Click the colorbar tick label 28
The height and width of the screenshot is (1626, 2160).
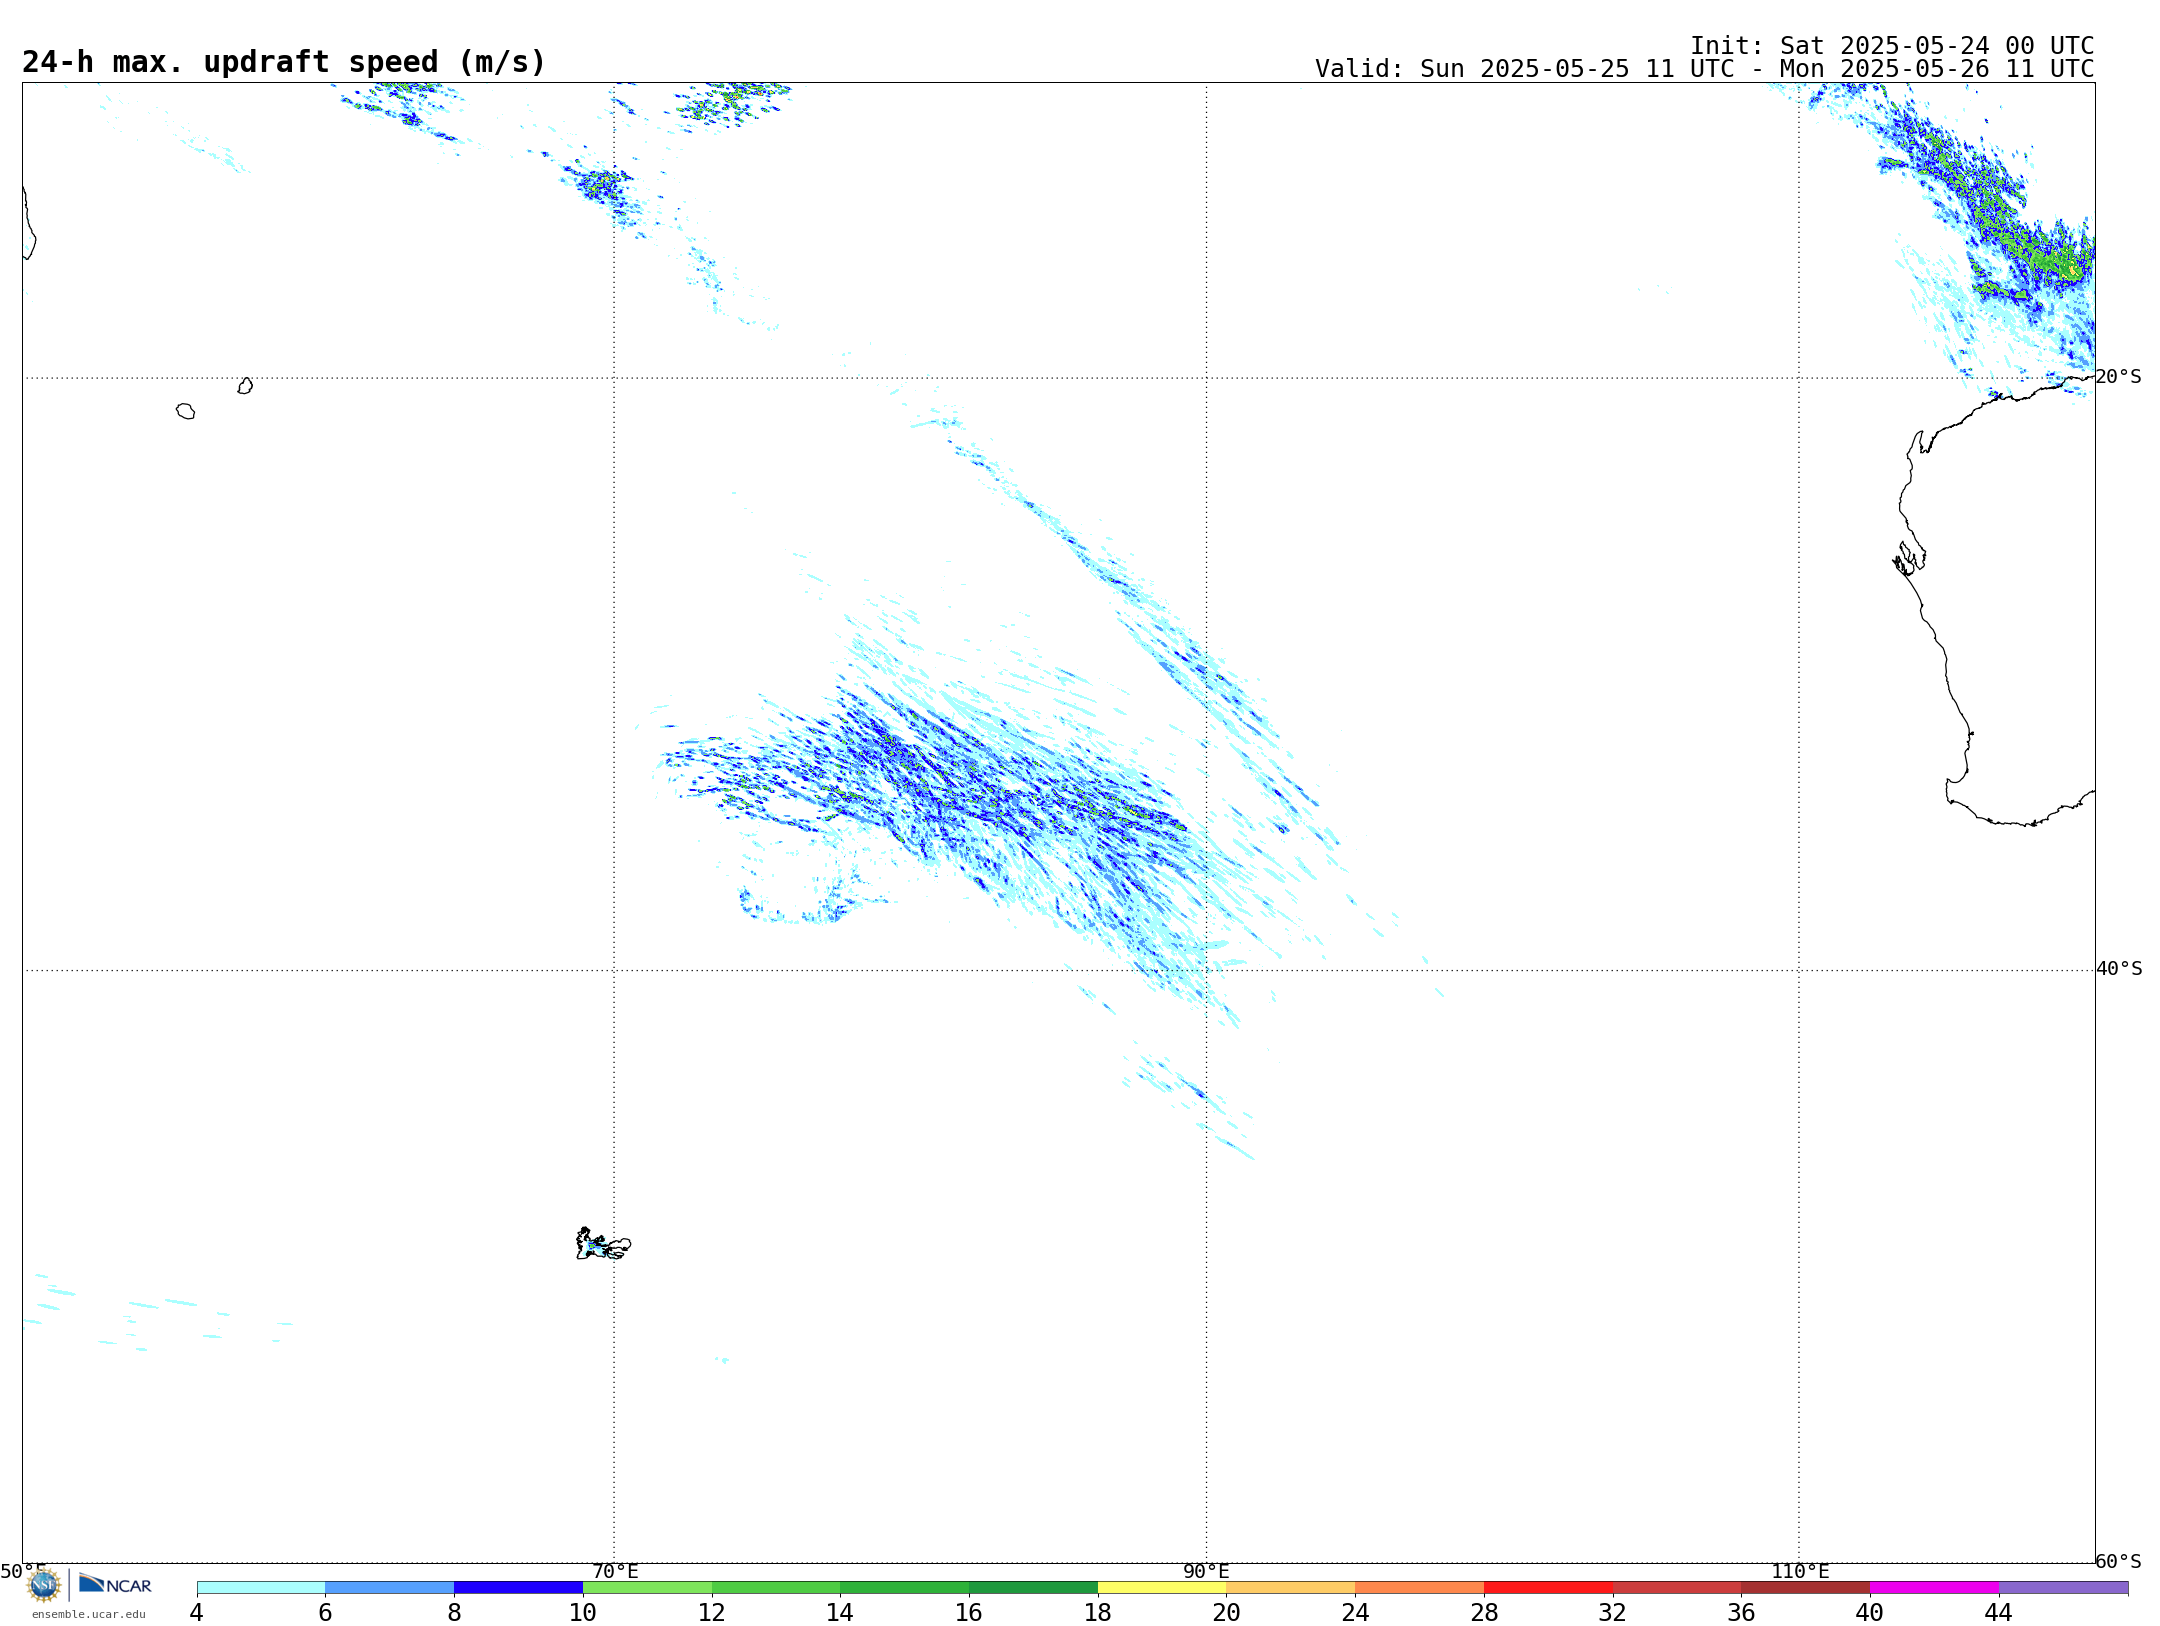pyautogui.click(x=1484, y=1612)
